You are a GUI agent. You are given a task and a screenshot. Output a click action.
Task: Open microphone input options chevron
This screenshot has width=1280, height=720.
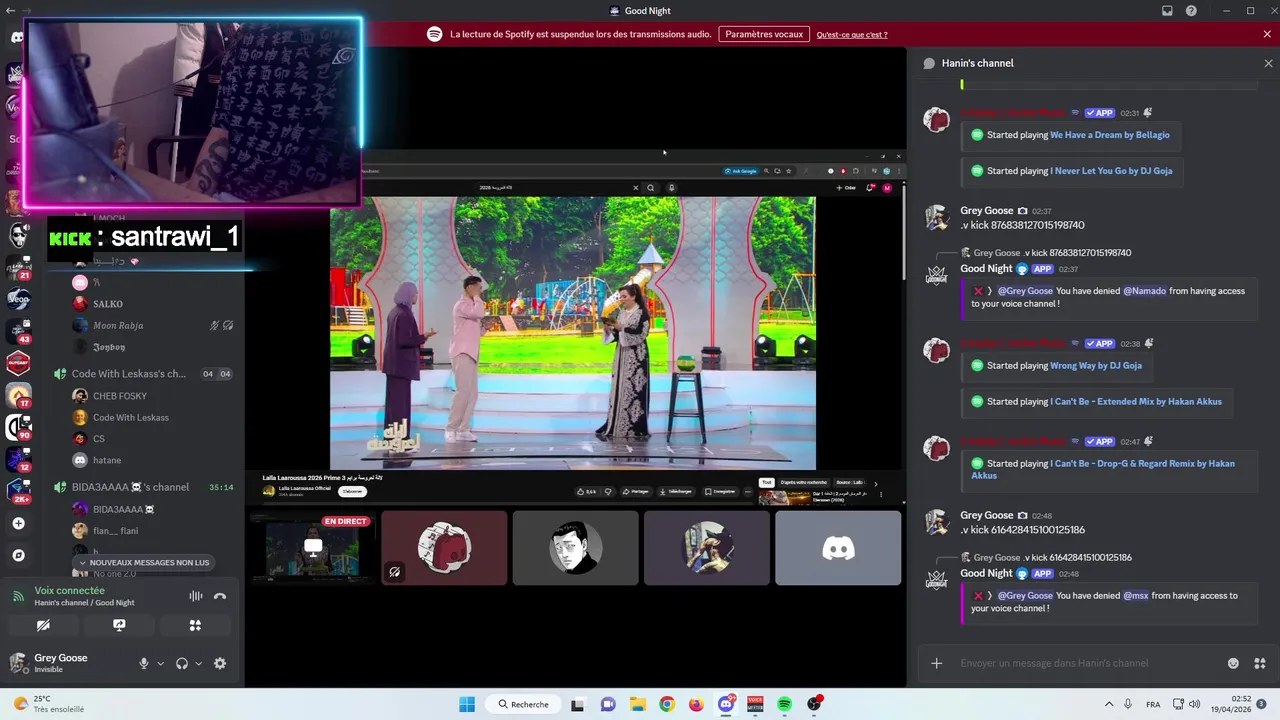160,663
